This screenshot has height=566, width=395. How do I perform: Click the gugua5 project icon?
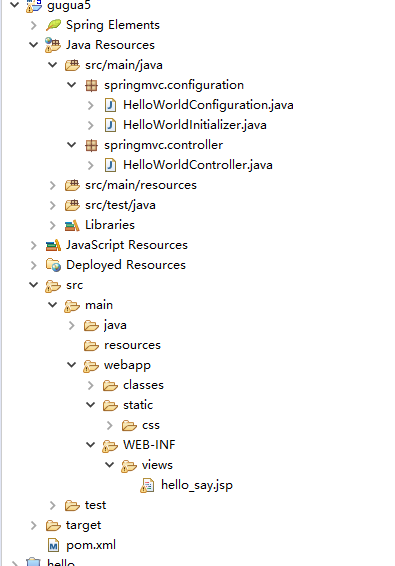point(34,6)
